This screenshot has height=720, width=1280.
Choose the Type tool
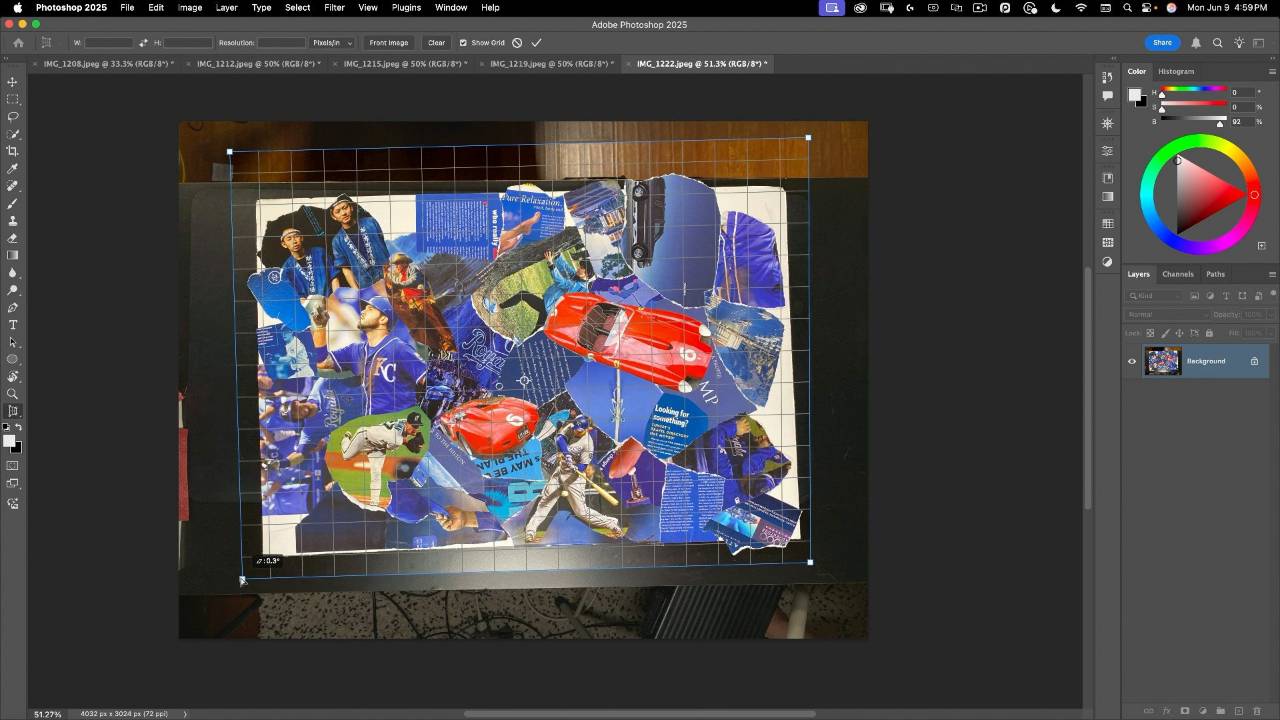point(13,325)
